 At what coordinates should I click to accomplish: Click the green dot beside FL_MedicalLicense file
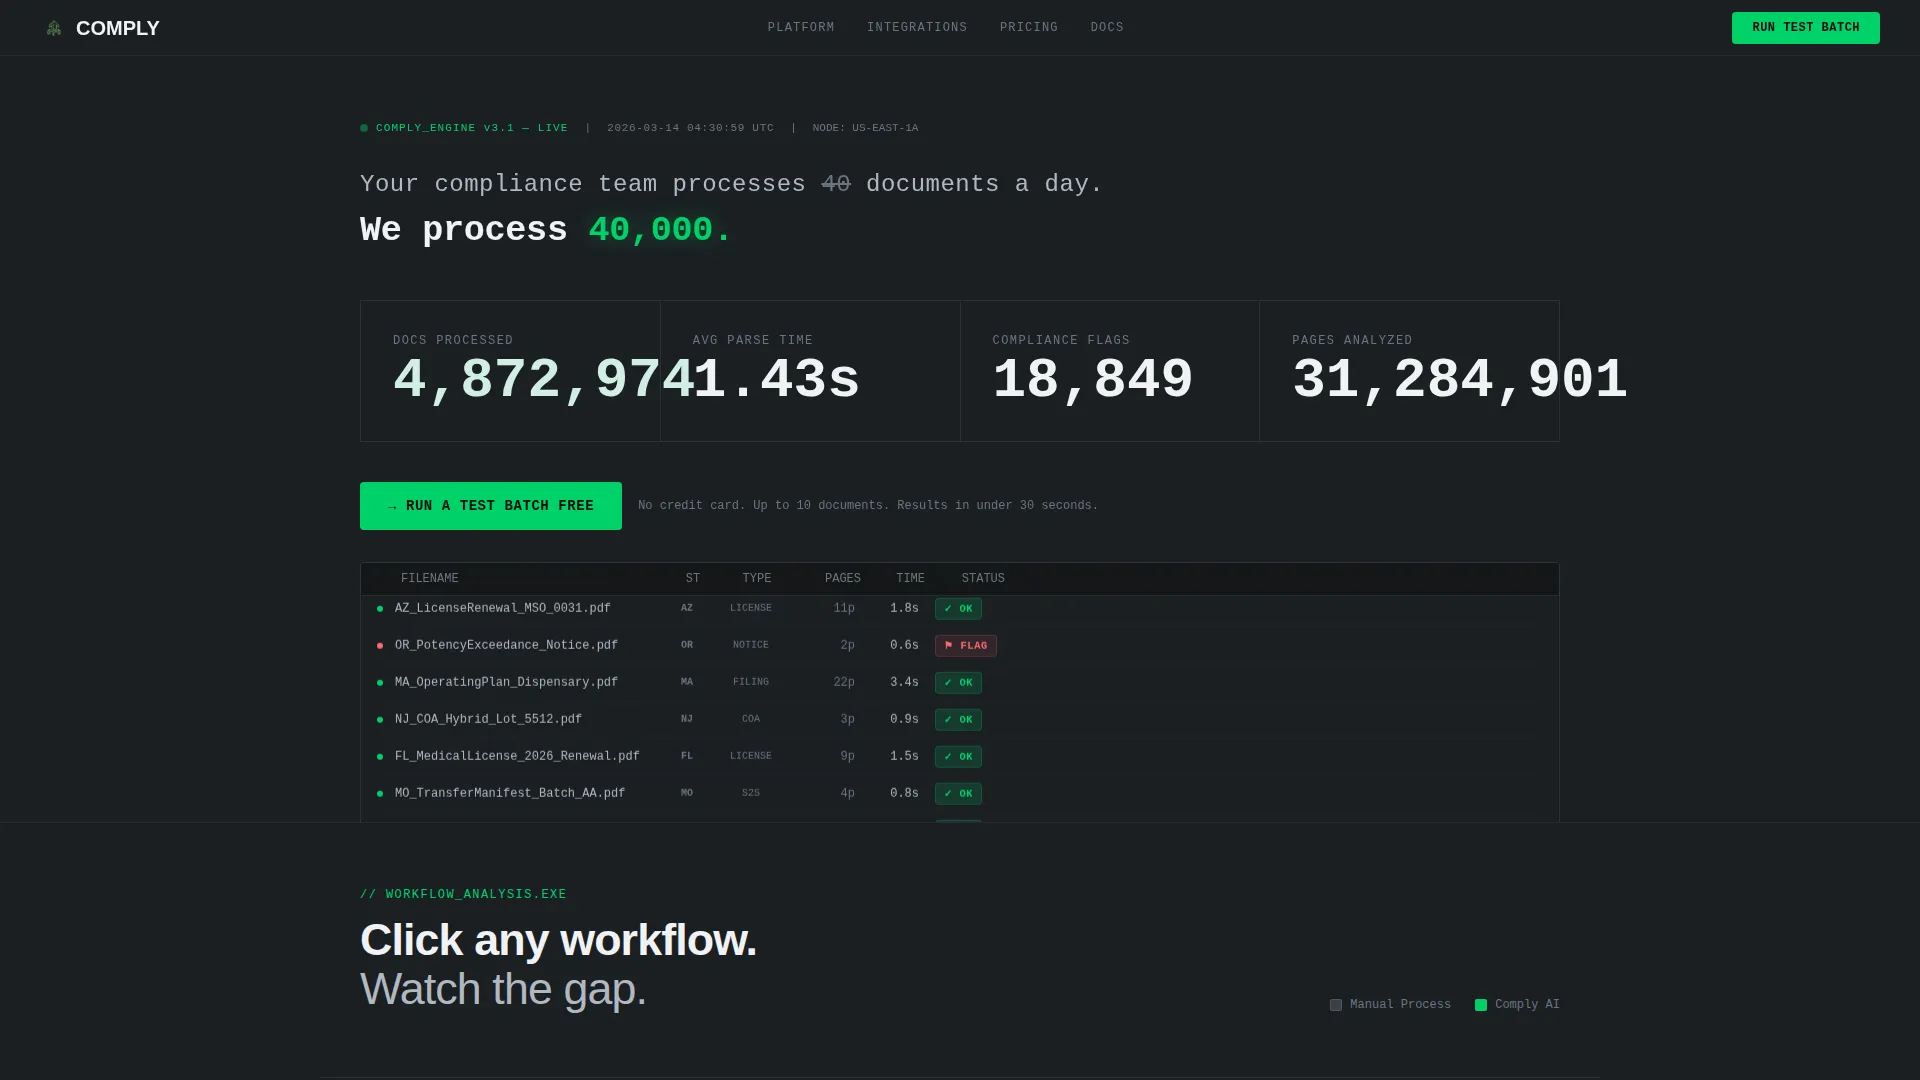click(380, 757)
